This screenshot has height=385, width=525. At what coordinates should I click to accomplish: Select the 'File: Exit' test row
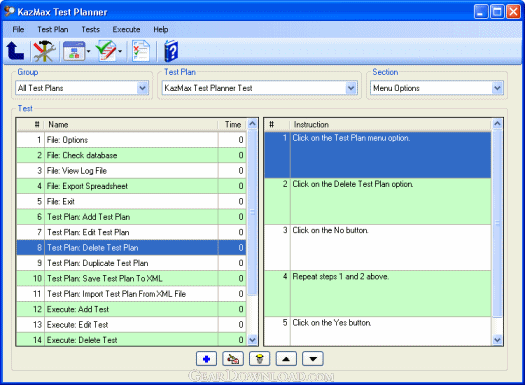tap(131, 202)
